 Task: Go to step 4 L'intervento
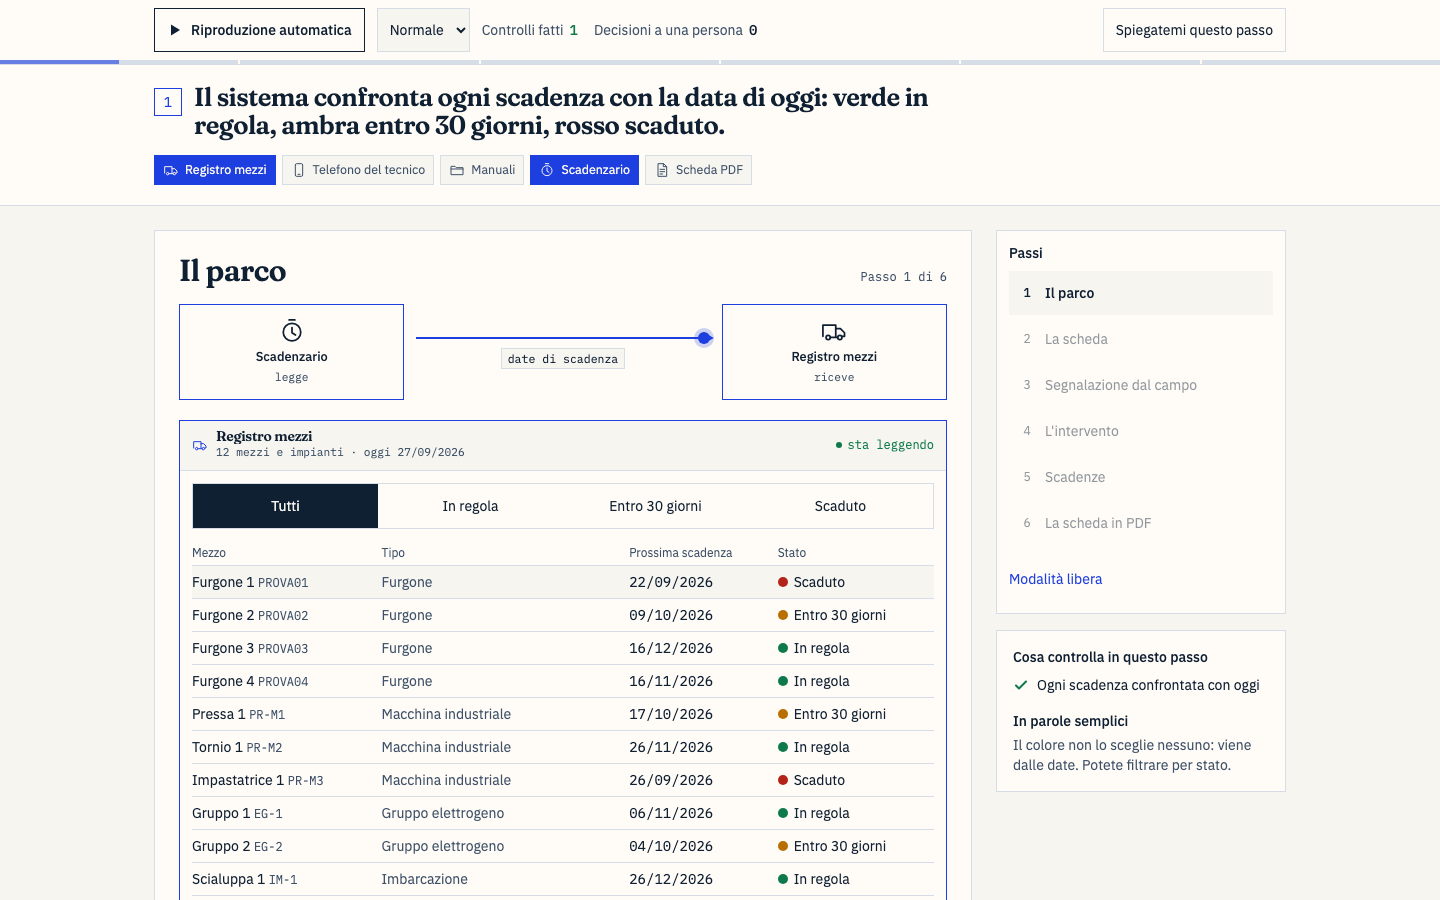click(x=1141, y=431)
